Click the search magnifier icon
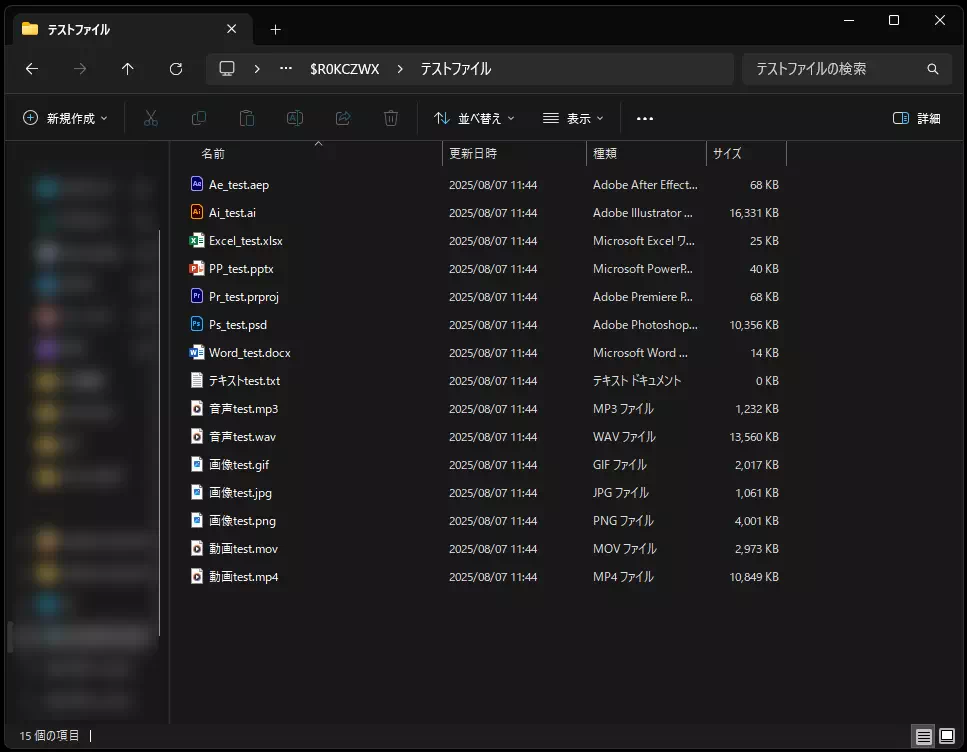Viewport: 967px width, 752px height. pyautogui.click(x=932, y=69)
